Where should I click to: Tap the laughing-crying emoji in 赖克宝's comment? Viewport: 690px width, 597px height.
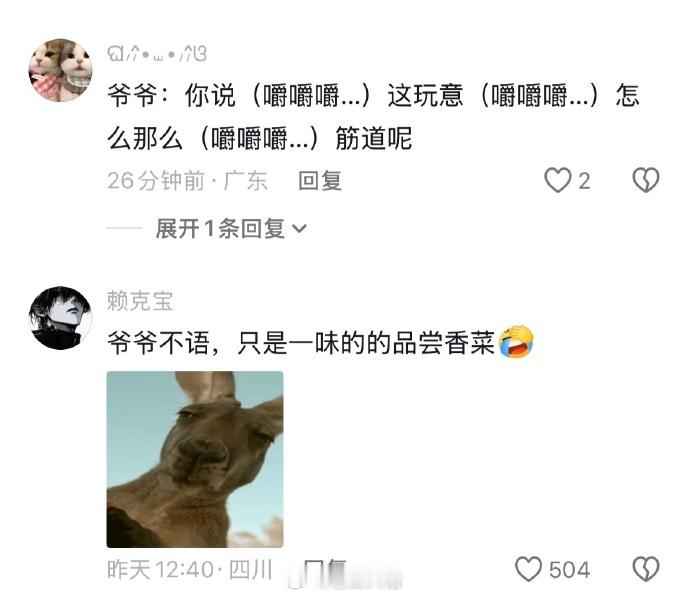click(516, 342)
